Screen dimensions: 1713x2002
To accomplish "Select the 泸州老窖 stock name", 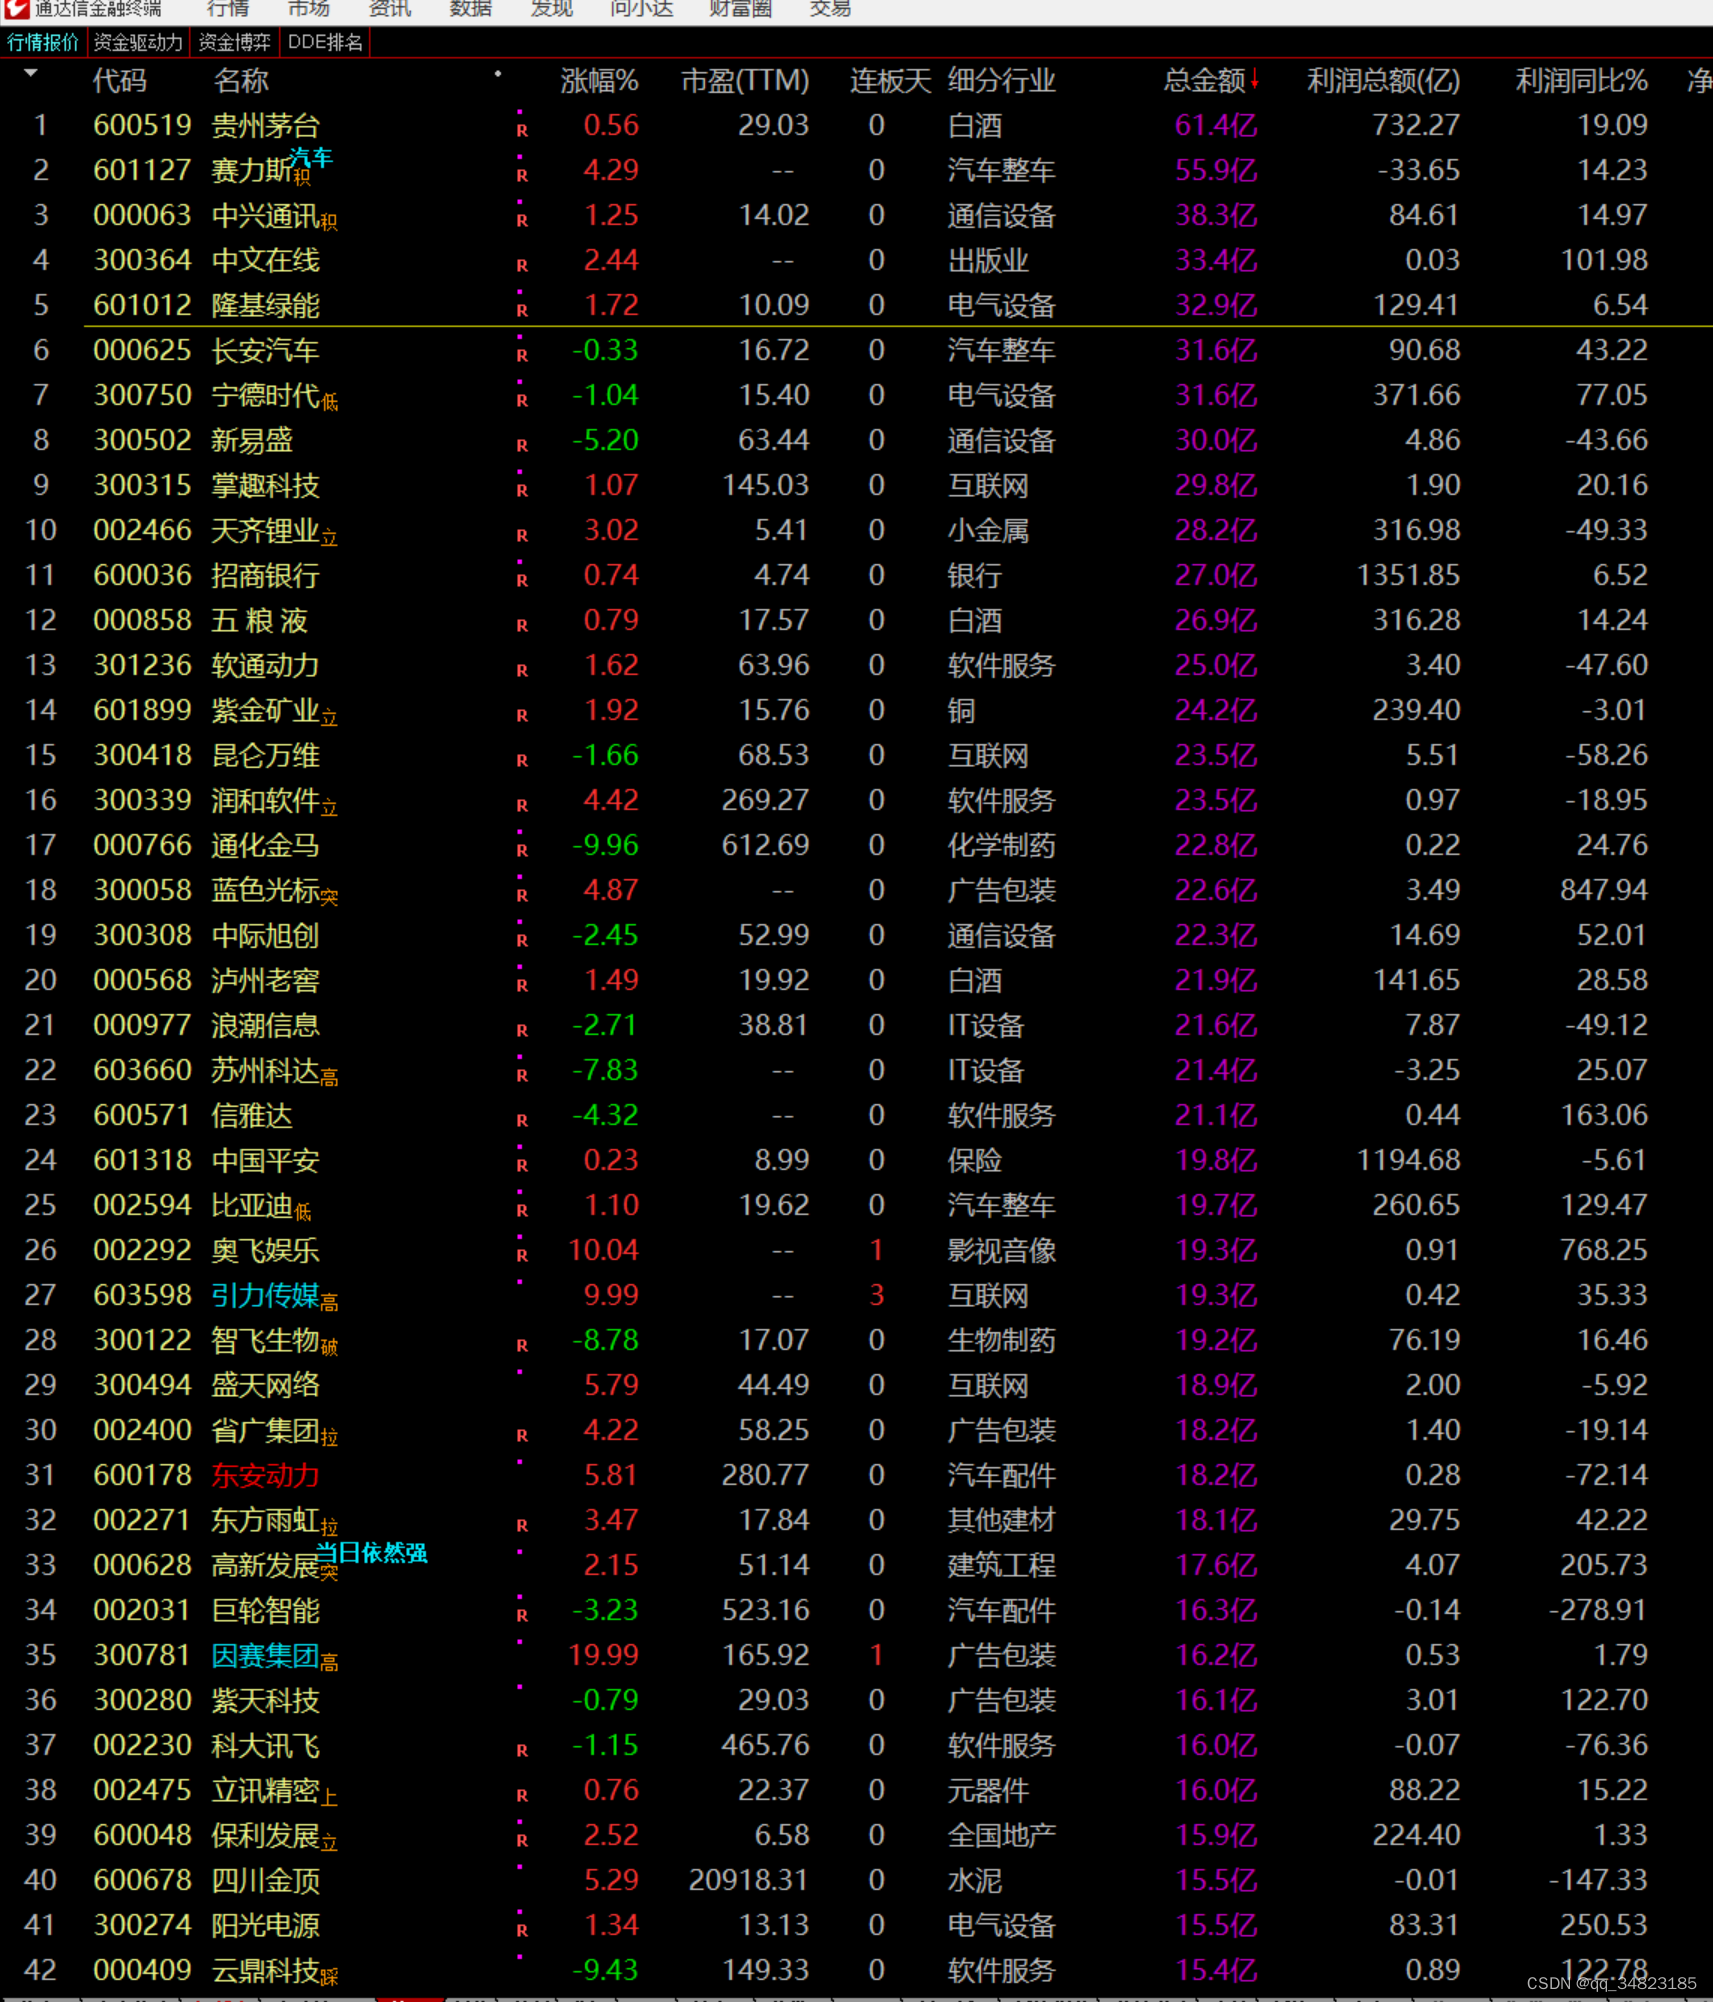I will point(265,980).
